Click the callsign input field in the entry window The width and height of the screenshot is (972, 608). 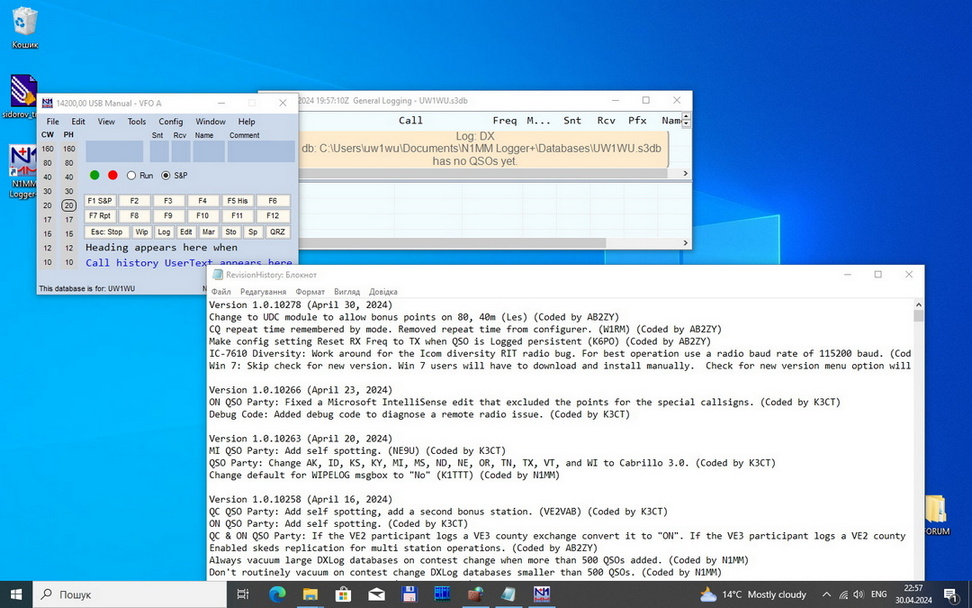coord(114,151)
